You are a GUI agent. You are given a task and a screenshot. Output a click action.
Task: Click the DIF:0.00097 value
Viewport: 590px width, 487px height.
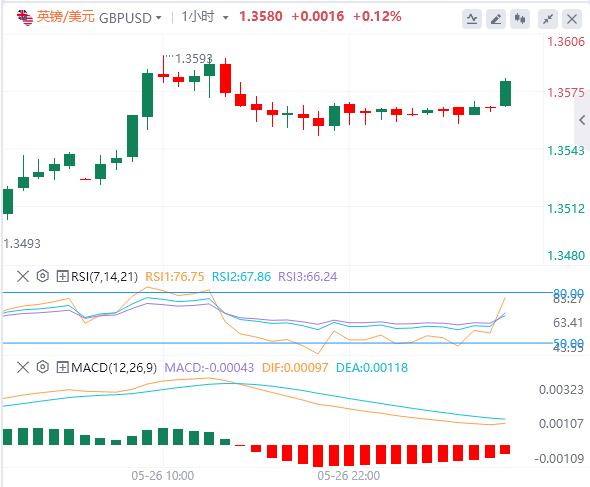pos(295,367)
